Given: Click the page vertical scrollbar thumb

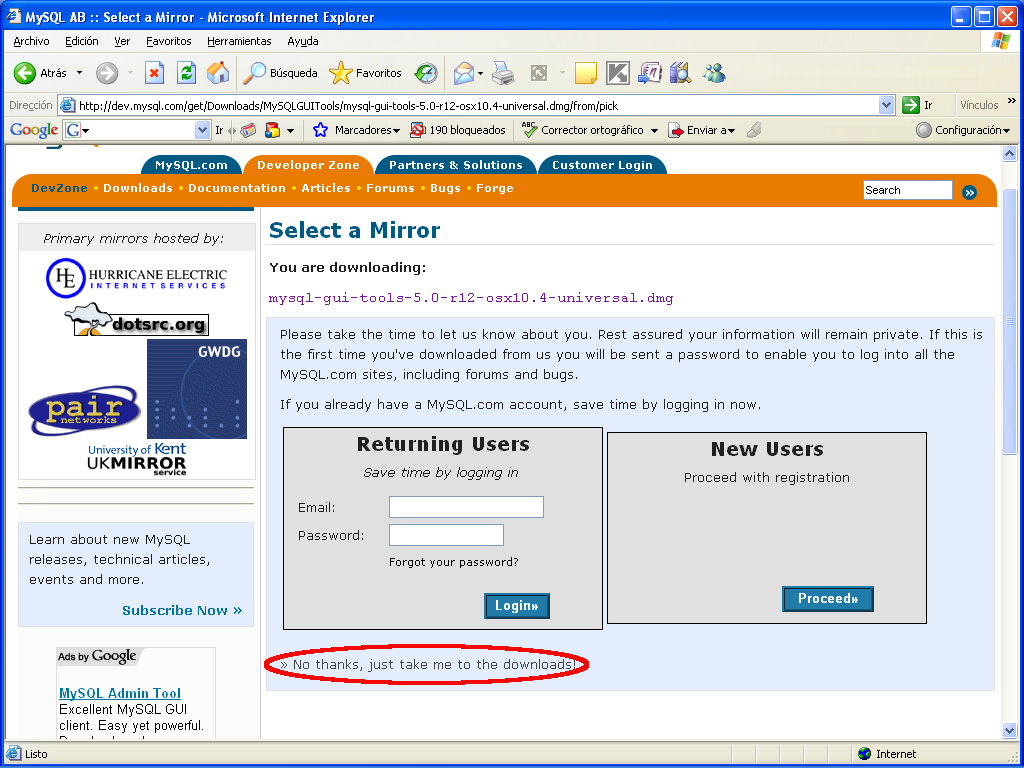Looking at the screenshot, I should pos(1009,320).
